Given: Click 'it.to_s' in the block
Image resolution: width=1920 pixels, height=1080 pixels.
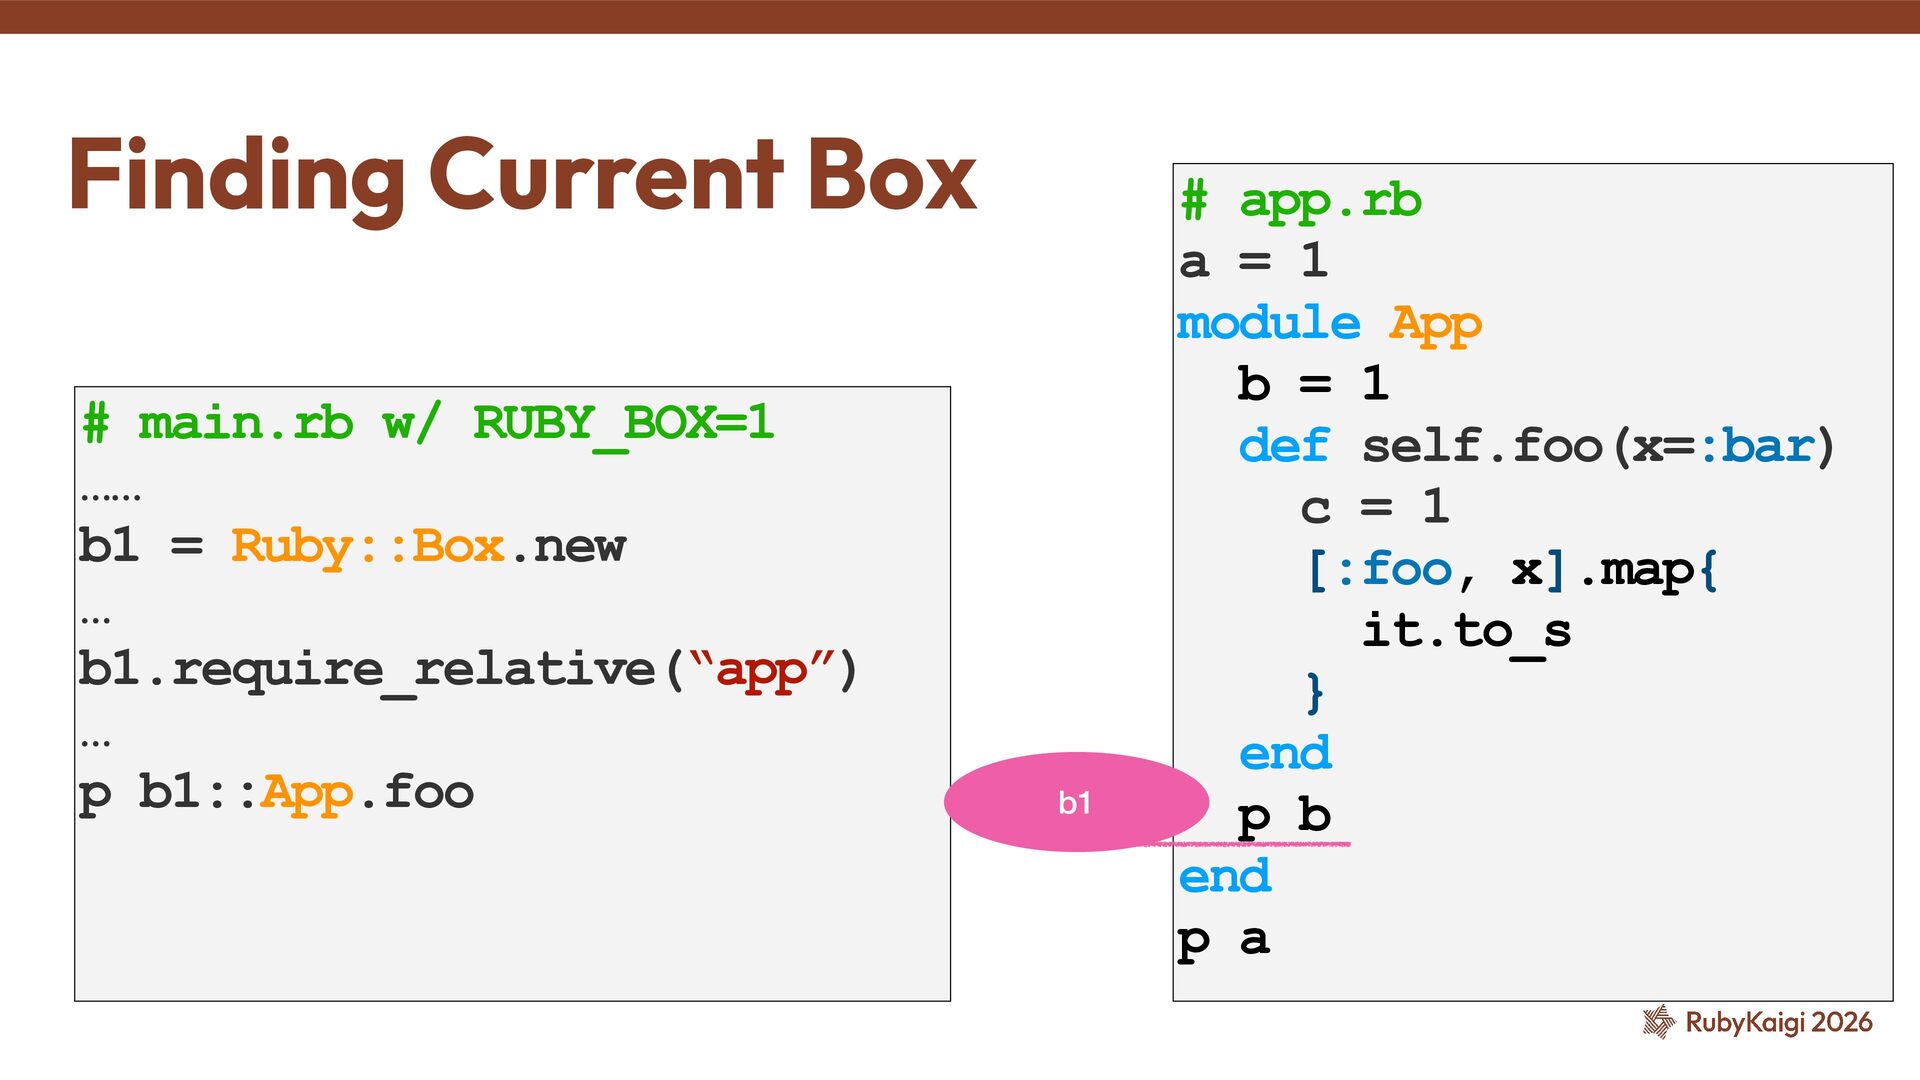Looking at the screenshot, I should tap(1466, 631).
